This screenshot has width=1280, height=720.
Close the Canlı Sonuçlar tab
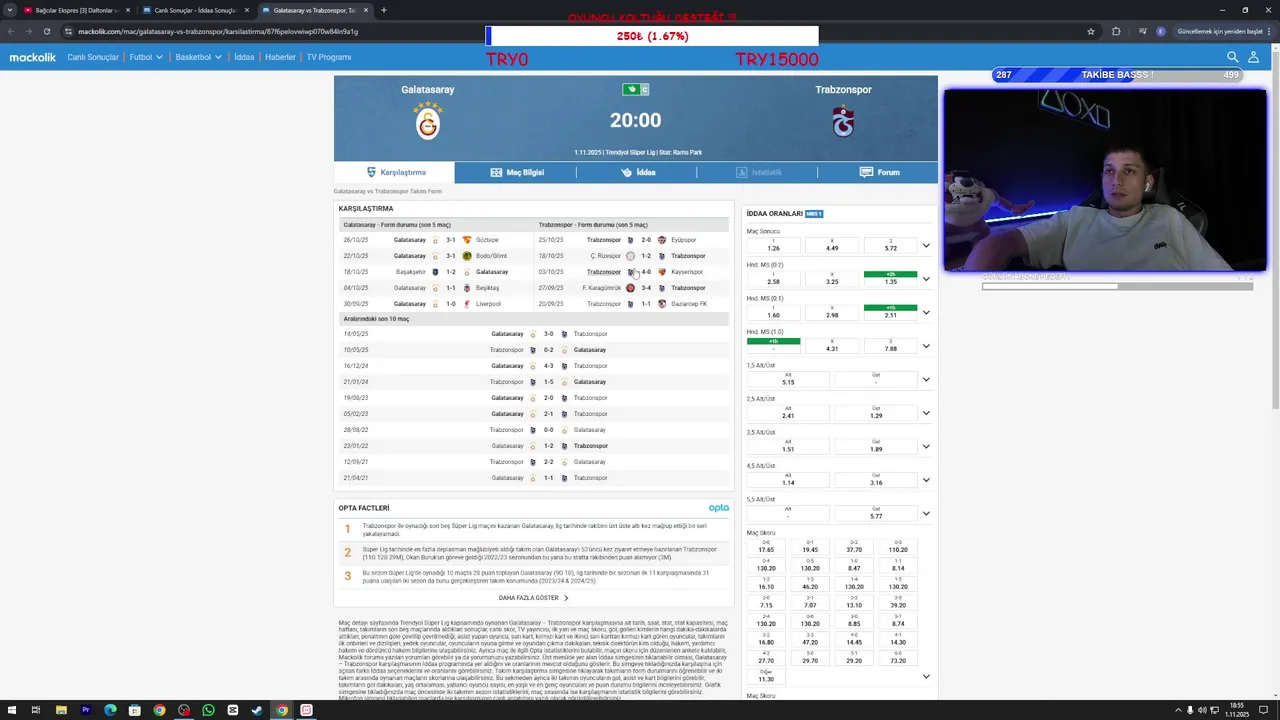click(x=246, y=10)
